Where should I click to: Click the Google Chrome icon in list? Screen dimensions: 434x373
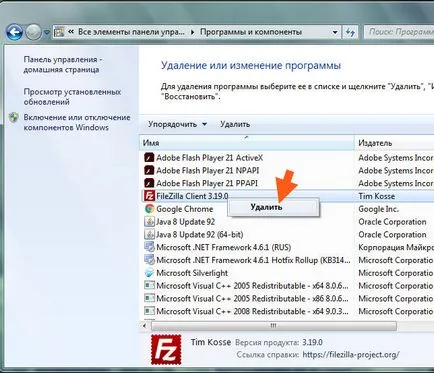149,209
